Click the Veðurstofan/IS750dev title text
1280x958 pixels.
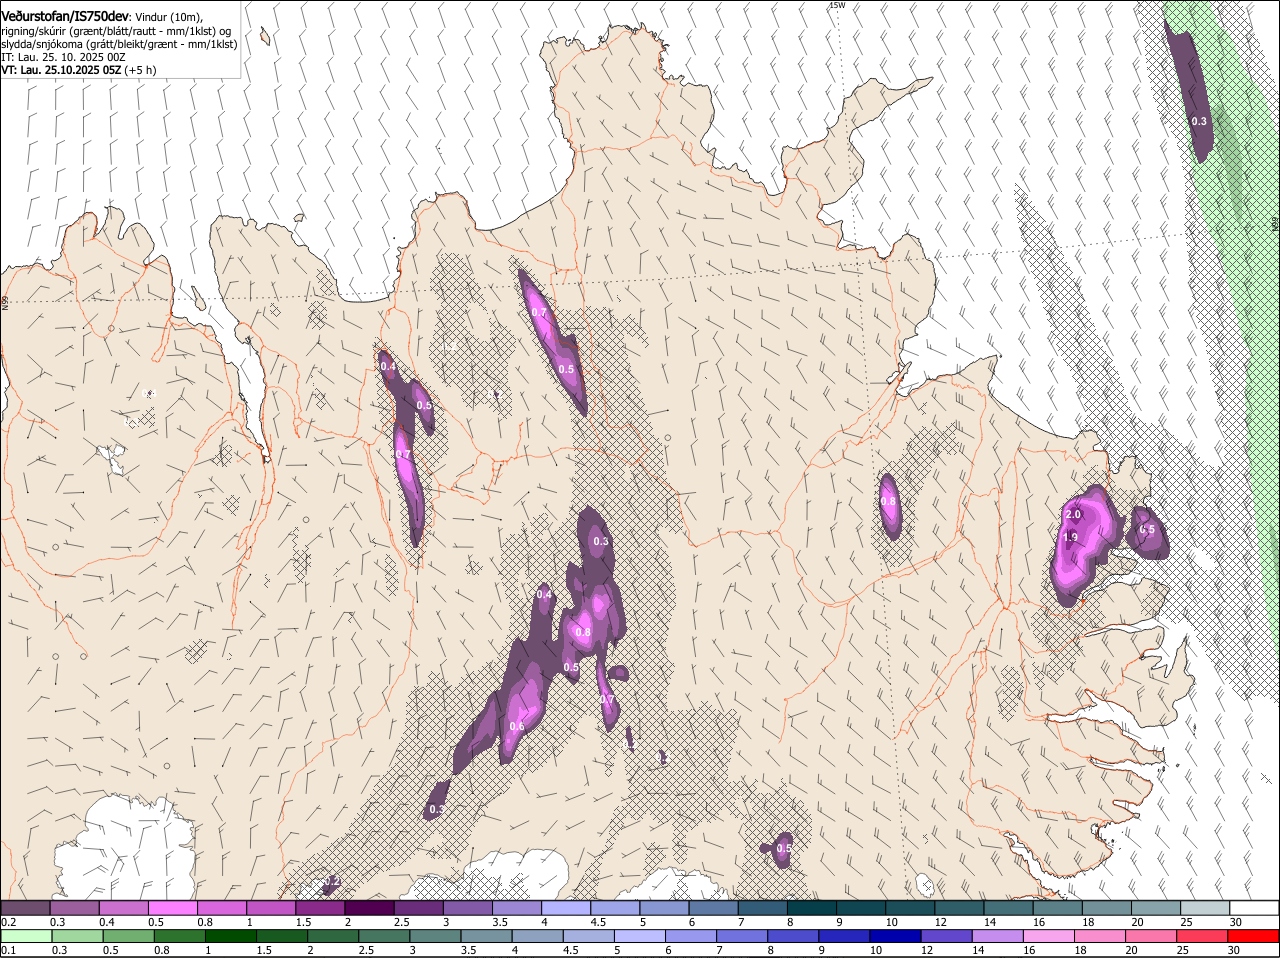[64, 17]
